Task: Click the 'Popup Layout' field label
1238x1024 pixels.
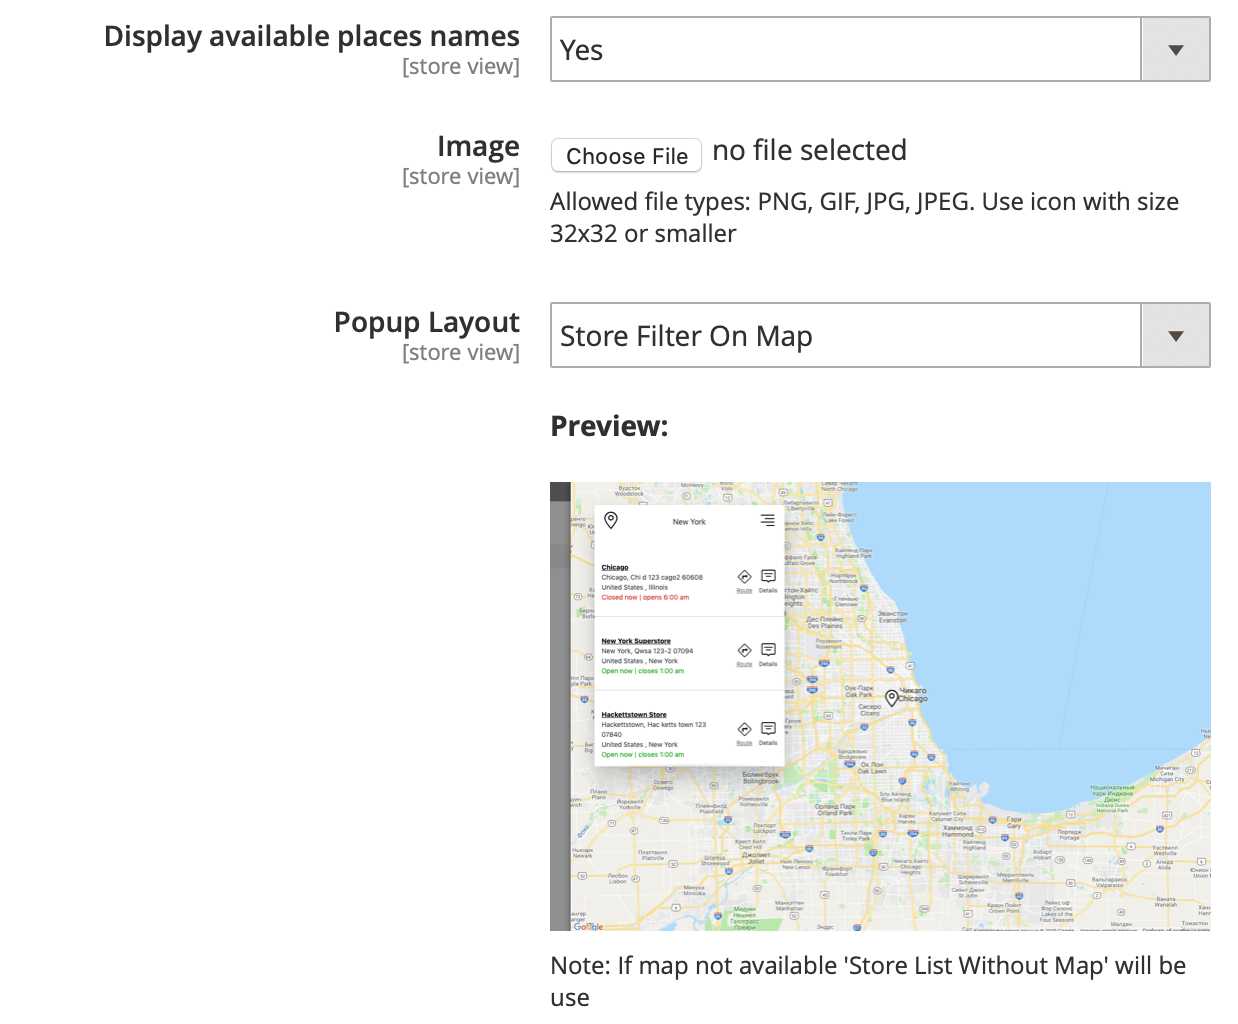Action: (427, 322)
